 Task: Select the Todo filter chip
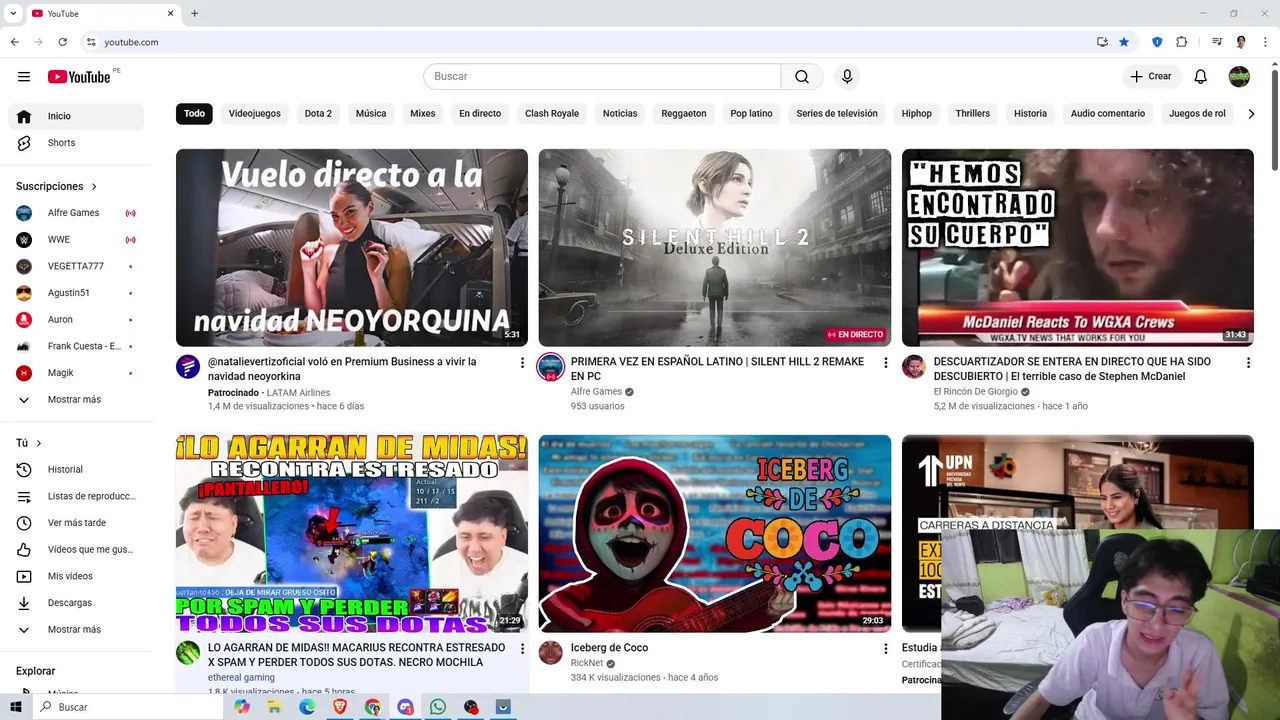194,114
